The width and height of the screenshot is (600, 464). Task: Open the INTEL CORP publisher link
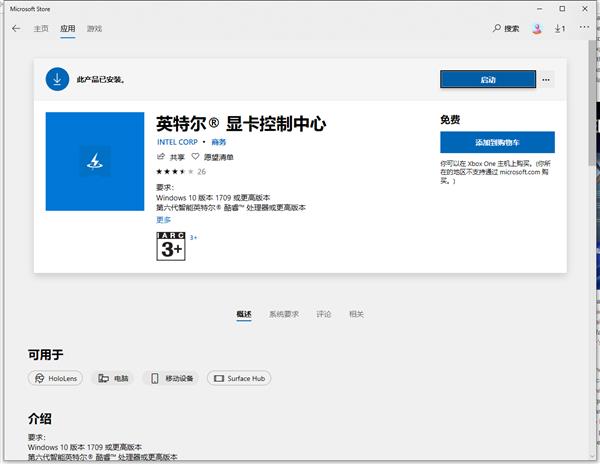(177, 142)
